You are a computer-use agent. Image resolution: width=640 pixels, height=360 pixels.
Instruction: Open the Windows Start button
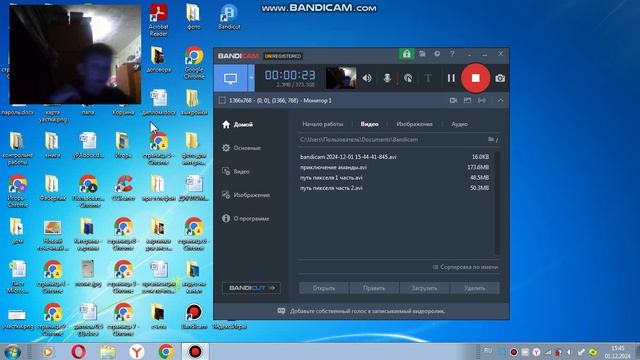pyautogui.click(x=12, y=351)
